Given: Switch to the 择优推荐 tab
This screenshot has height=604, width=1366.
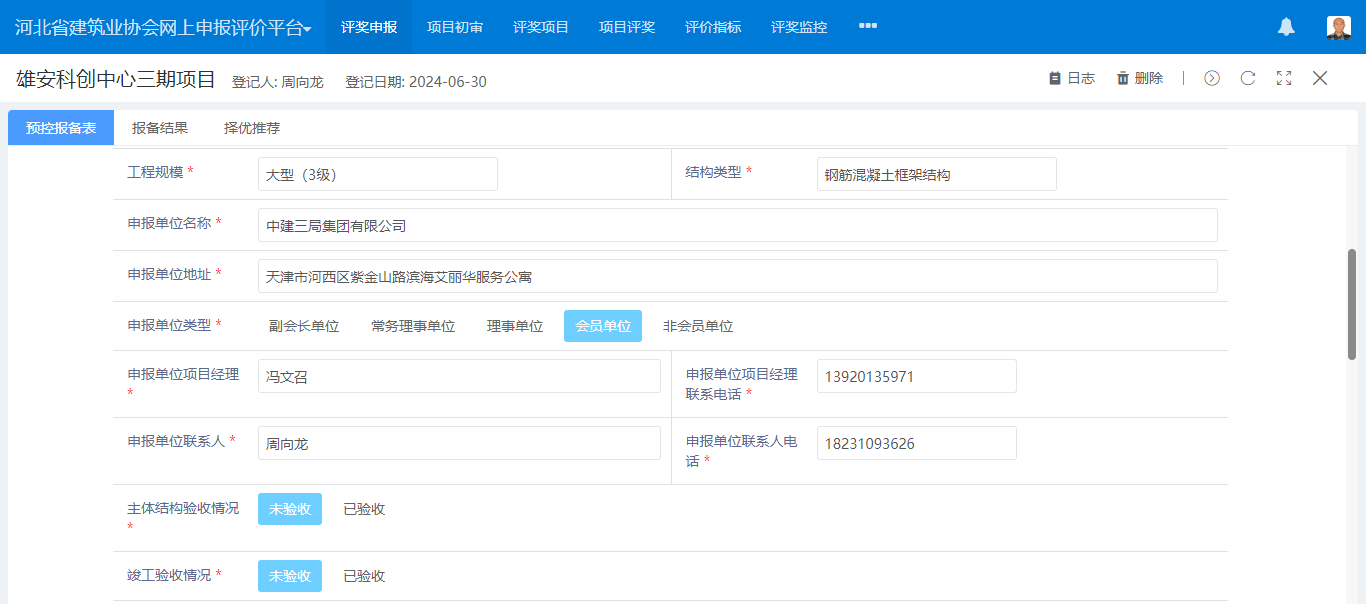Looking at the screenshot, I should 252,128.
